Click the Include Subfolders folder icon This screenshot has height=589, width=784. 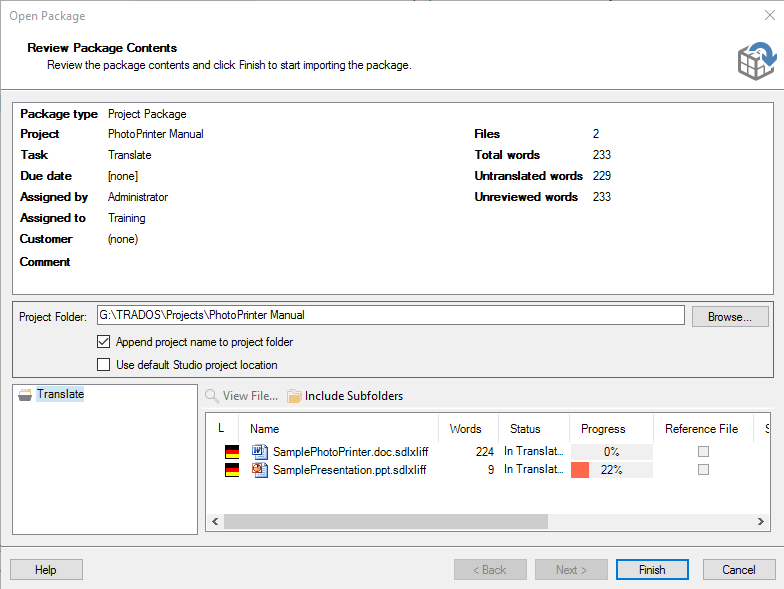[x=294, y=396]
